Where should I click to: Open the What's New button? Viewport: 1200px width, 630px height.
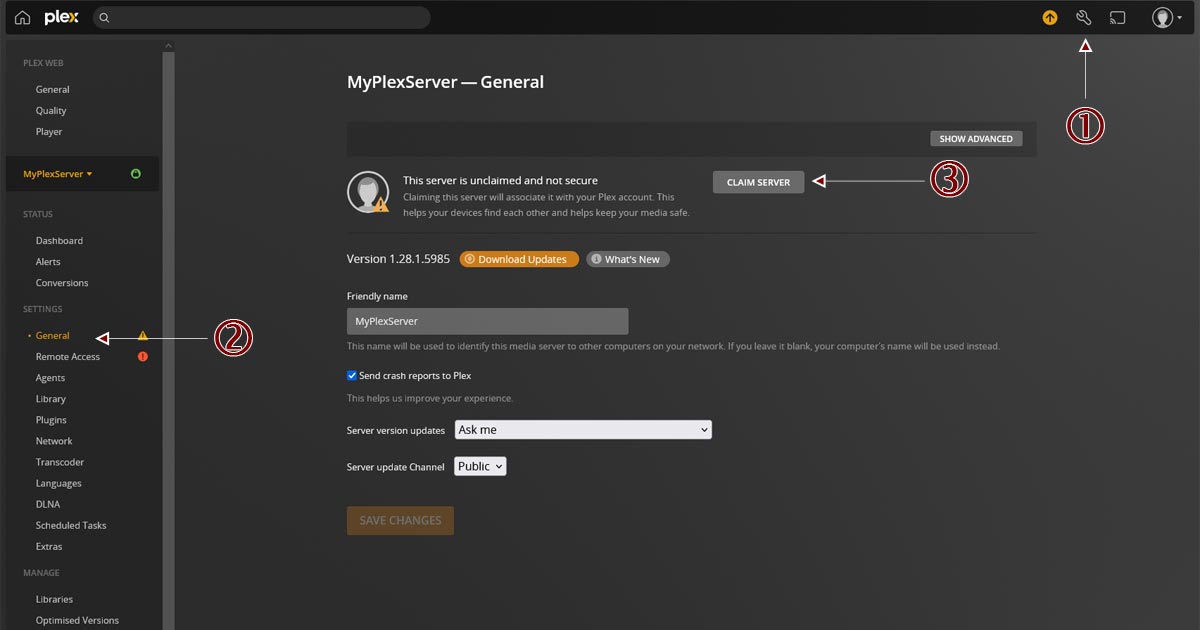(x=628, y=259)
